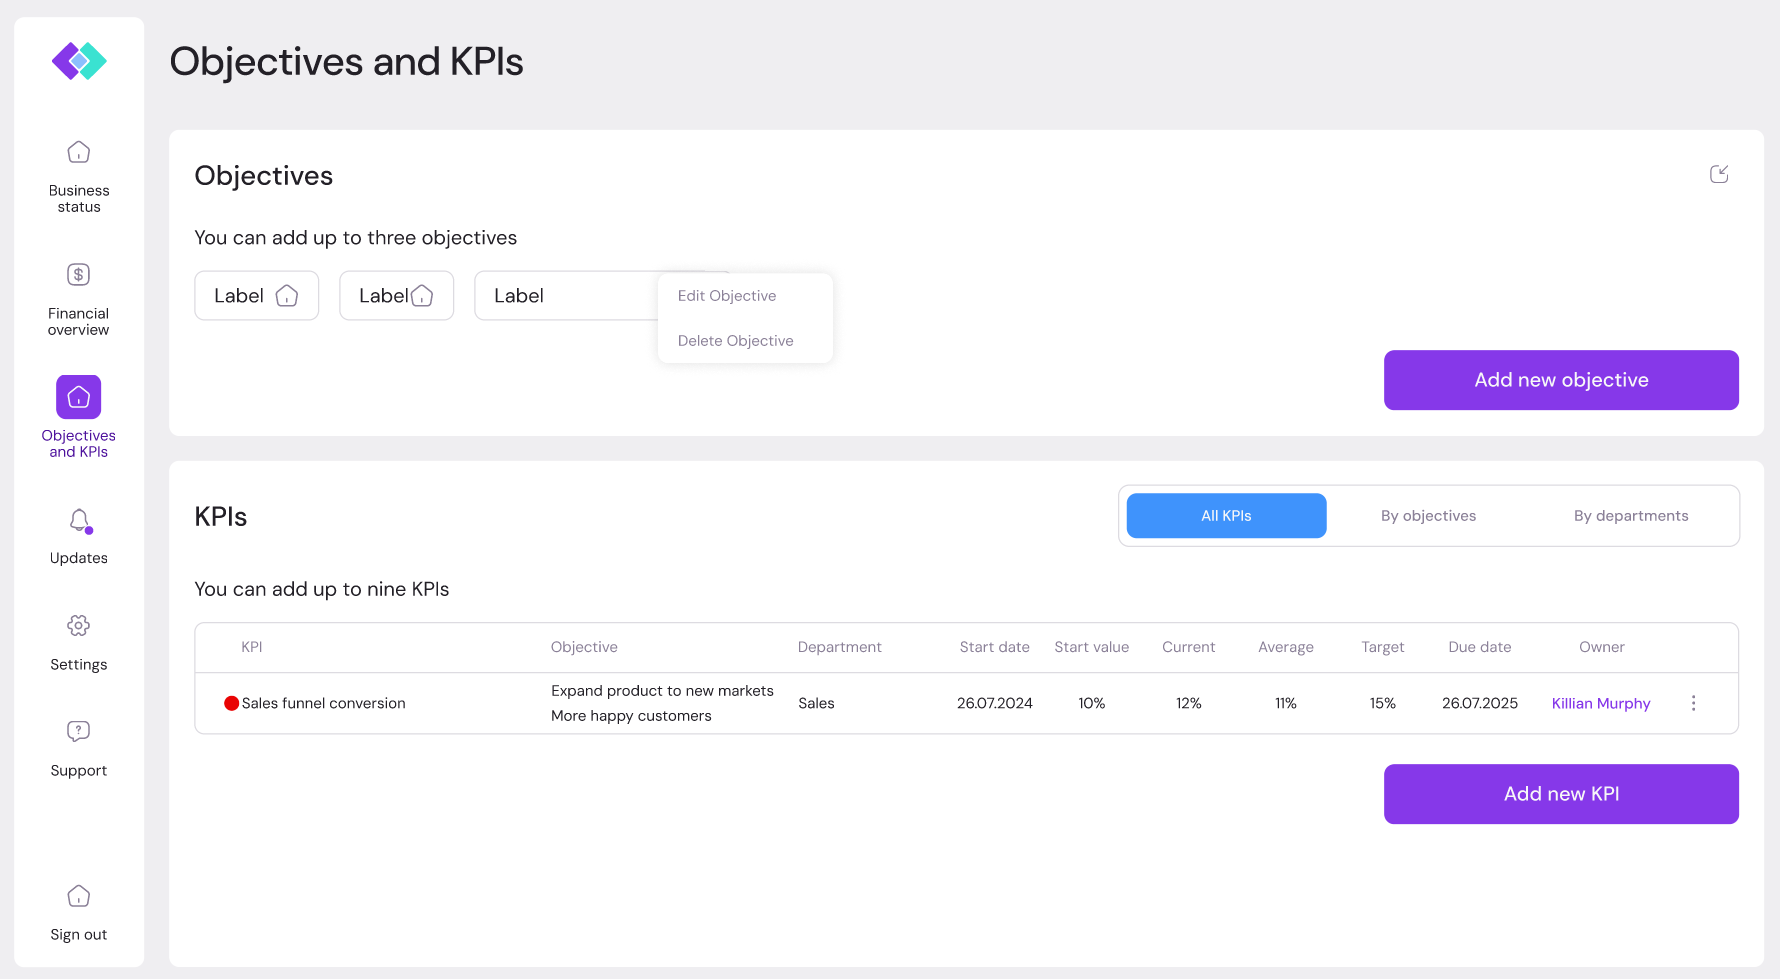The image size is (1780, 979).
Task: Switch to the By departments view
Action: tap(1630, 516)
